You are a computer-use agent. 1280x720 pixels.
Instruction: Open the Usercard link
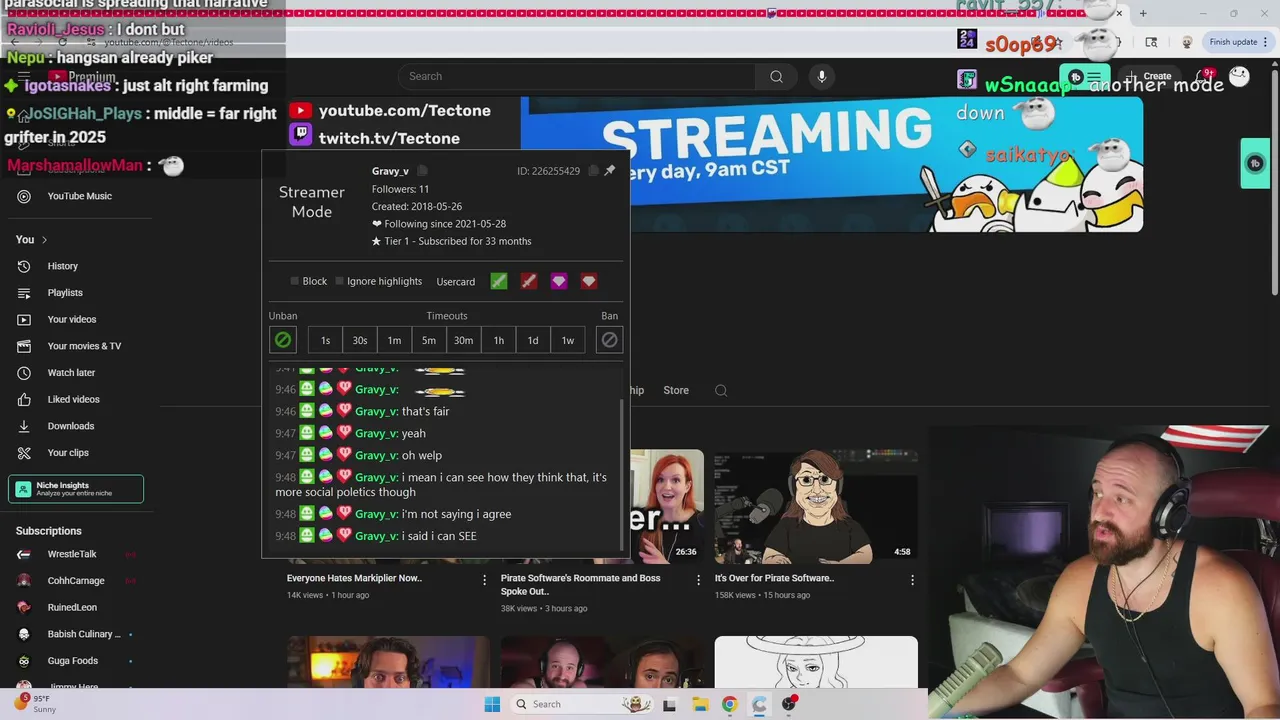coord(456,282)
